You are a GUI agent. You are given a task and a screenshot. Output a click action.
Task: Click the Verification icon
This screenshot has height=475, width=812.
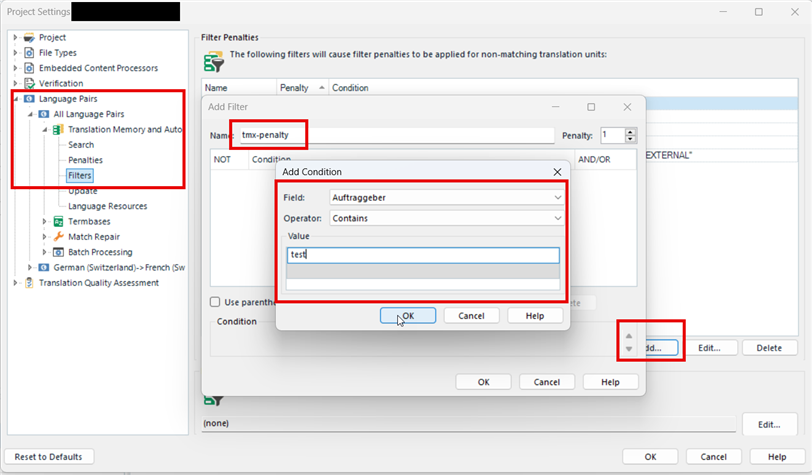[30, 83]
